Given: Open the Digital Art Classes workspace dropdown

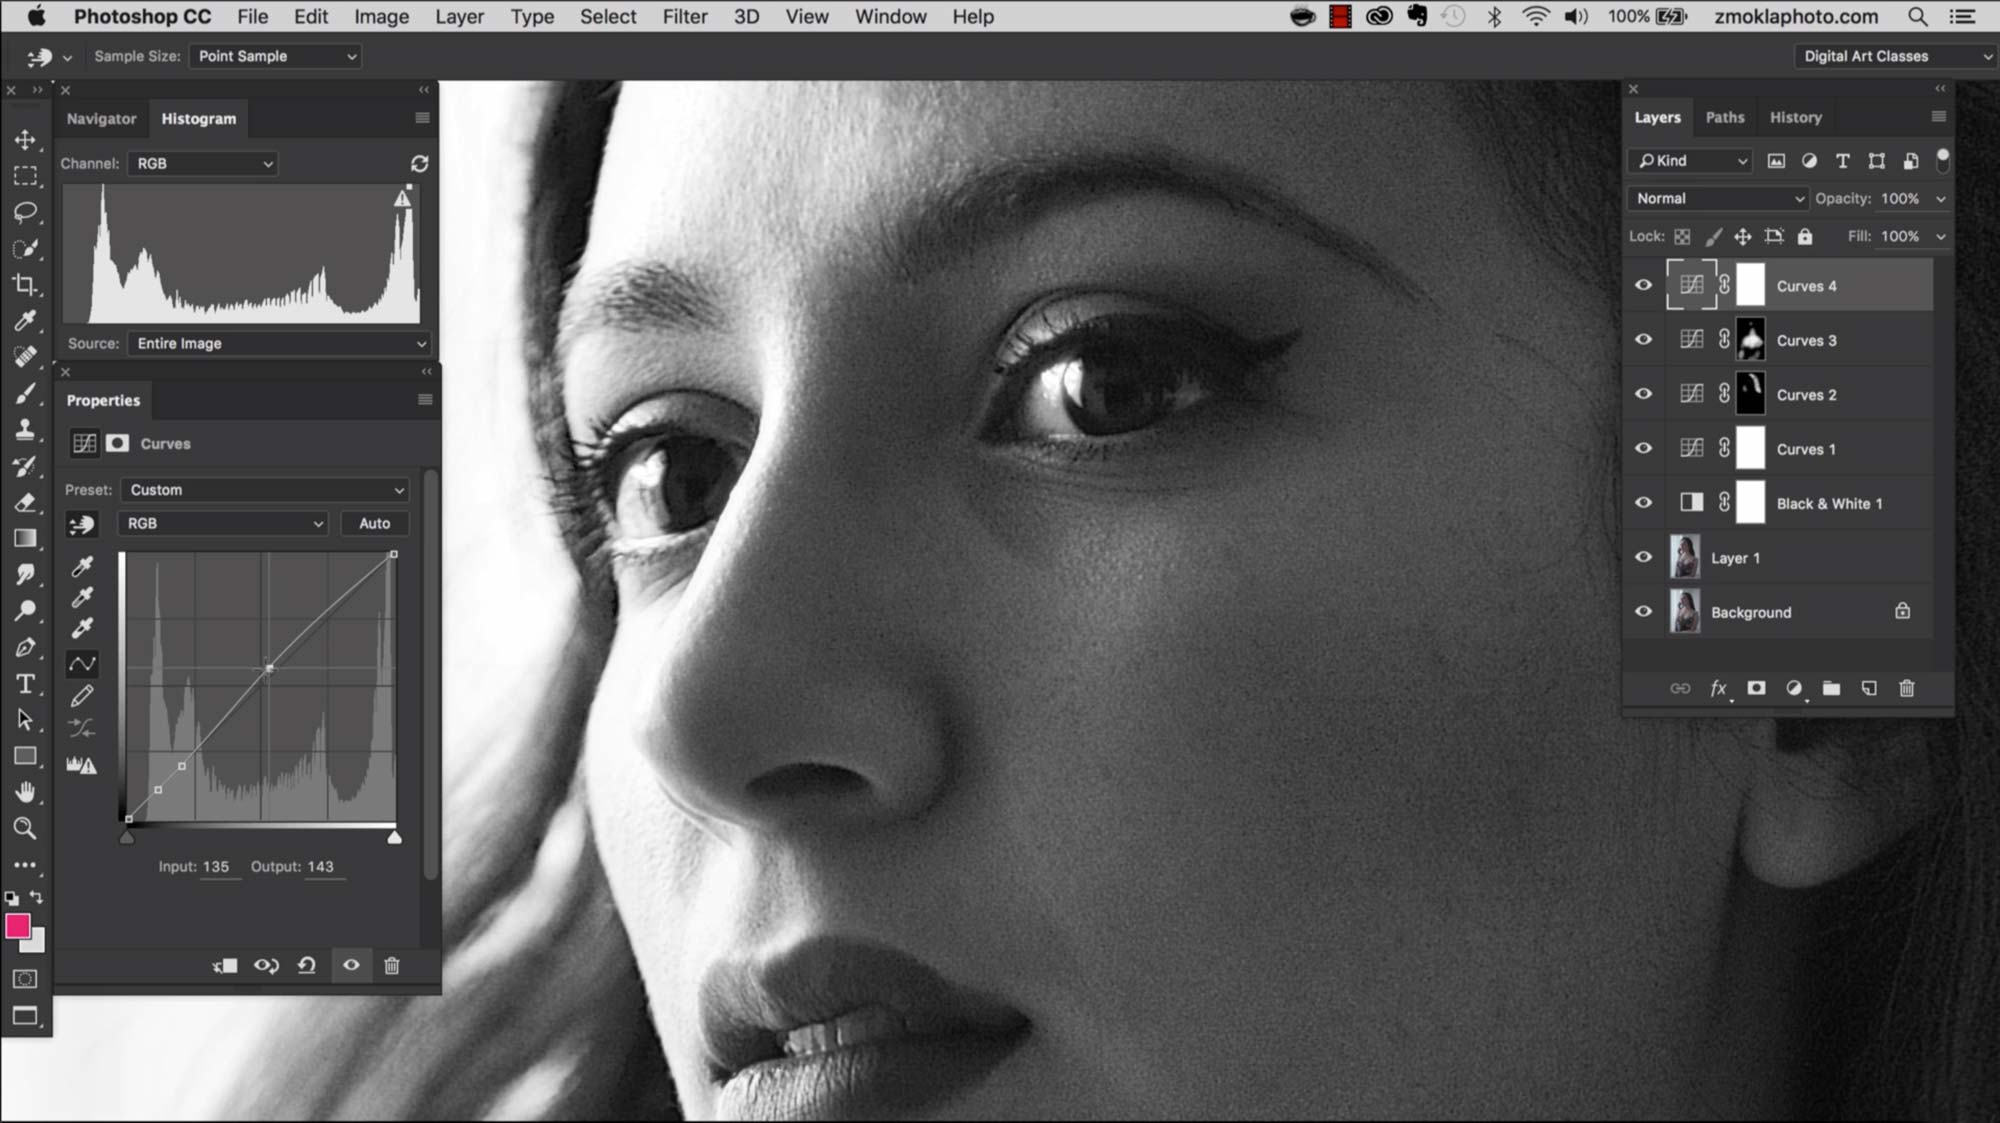Looking at the screenshot, I should tap(1895, 56).
